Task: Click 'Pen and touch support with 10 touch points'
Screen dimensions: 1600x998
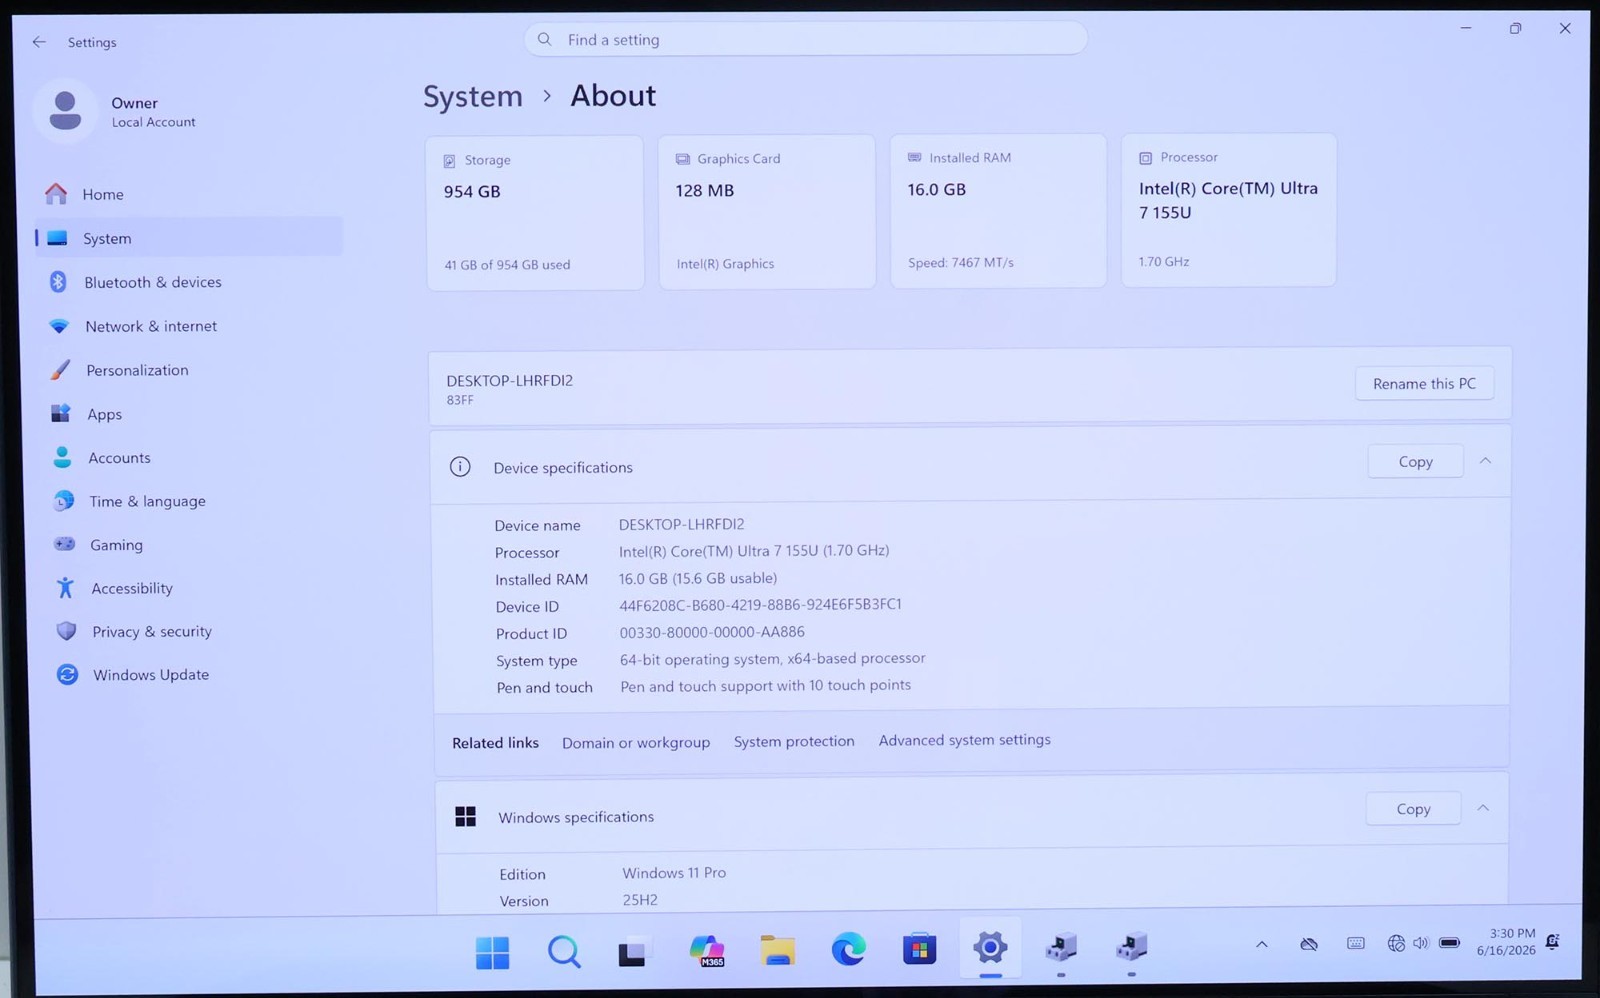Action: click(x=766, y=686)
